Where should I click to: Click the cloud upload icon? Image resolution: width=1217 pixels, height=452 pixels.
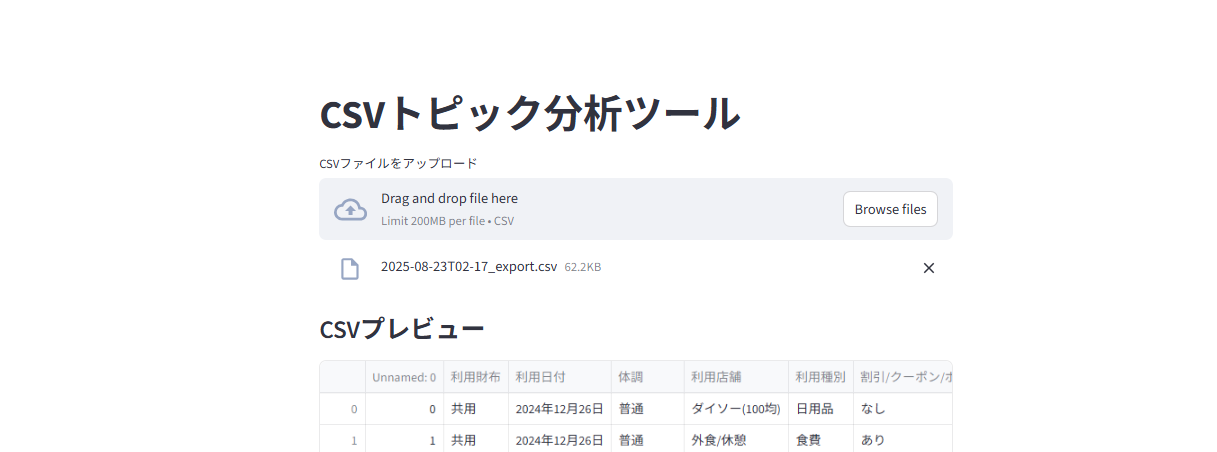coord(350,209)
